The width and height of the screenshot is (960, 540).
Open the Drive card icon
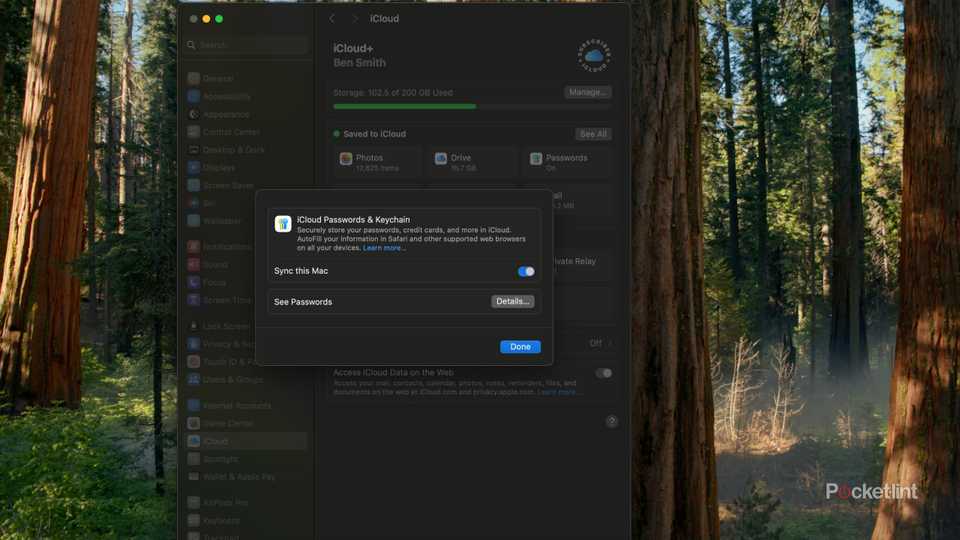(441, 159)
